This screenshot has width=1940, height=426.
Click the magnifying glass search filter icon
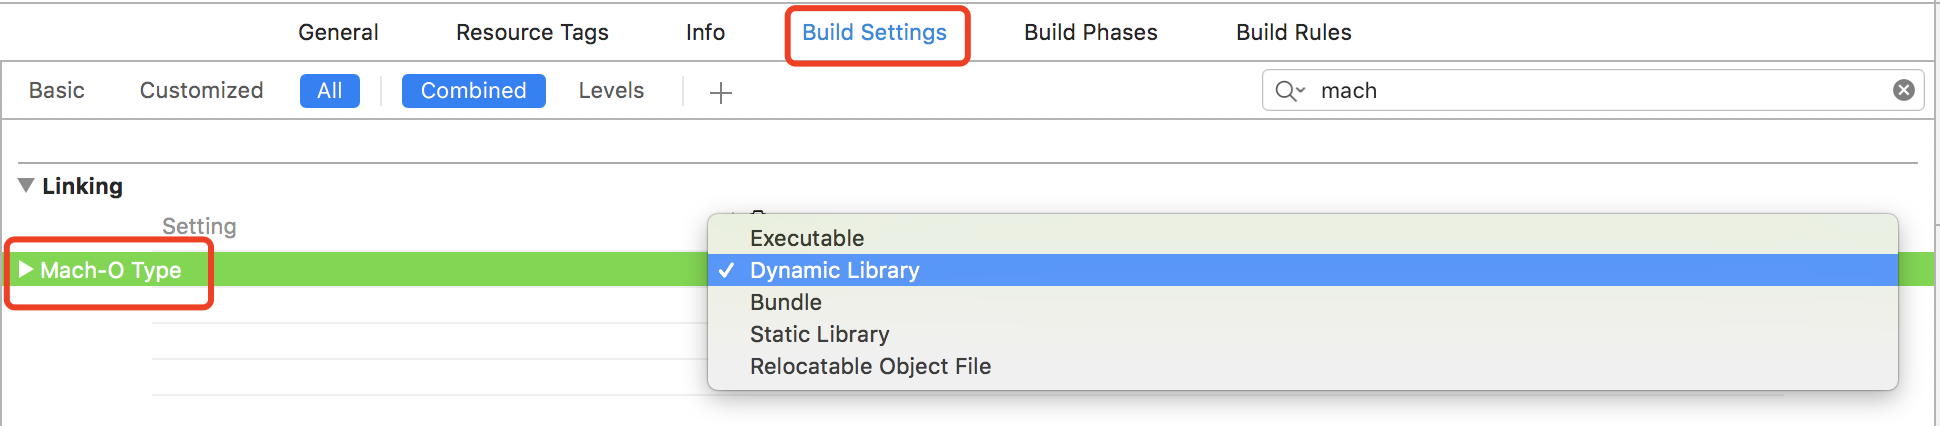(x=1290, y=91)
